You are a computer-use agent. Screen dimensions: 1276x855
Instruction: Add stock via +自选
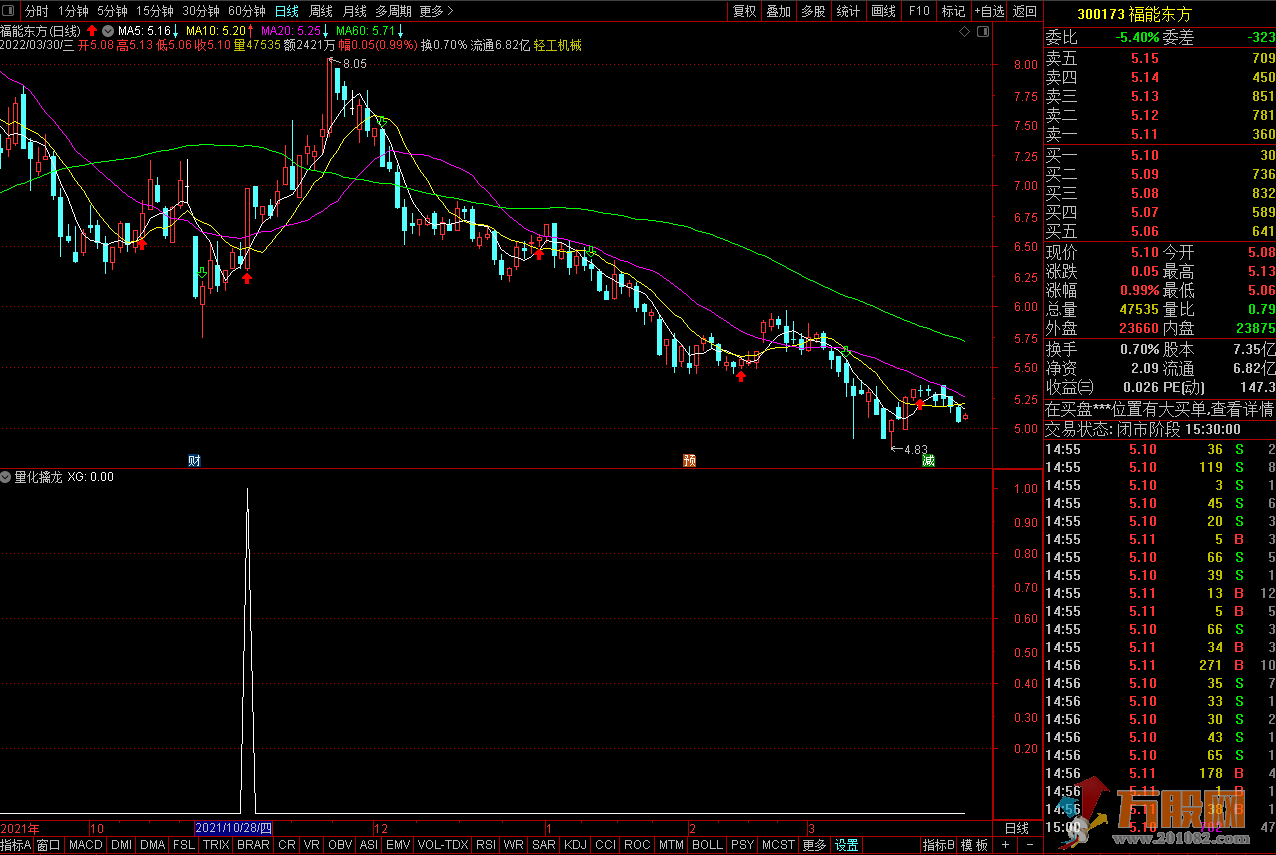tap(988, 11)
